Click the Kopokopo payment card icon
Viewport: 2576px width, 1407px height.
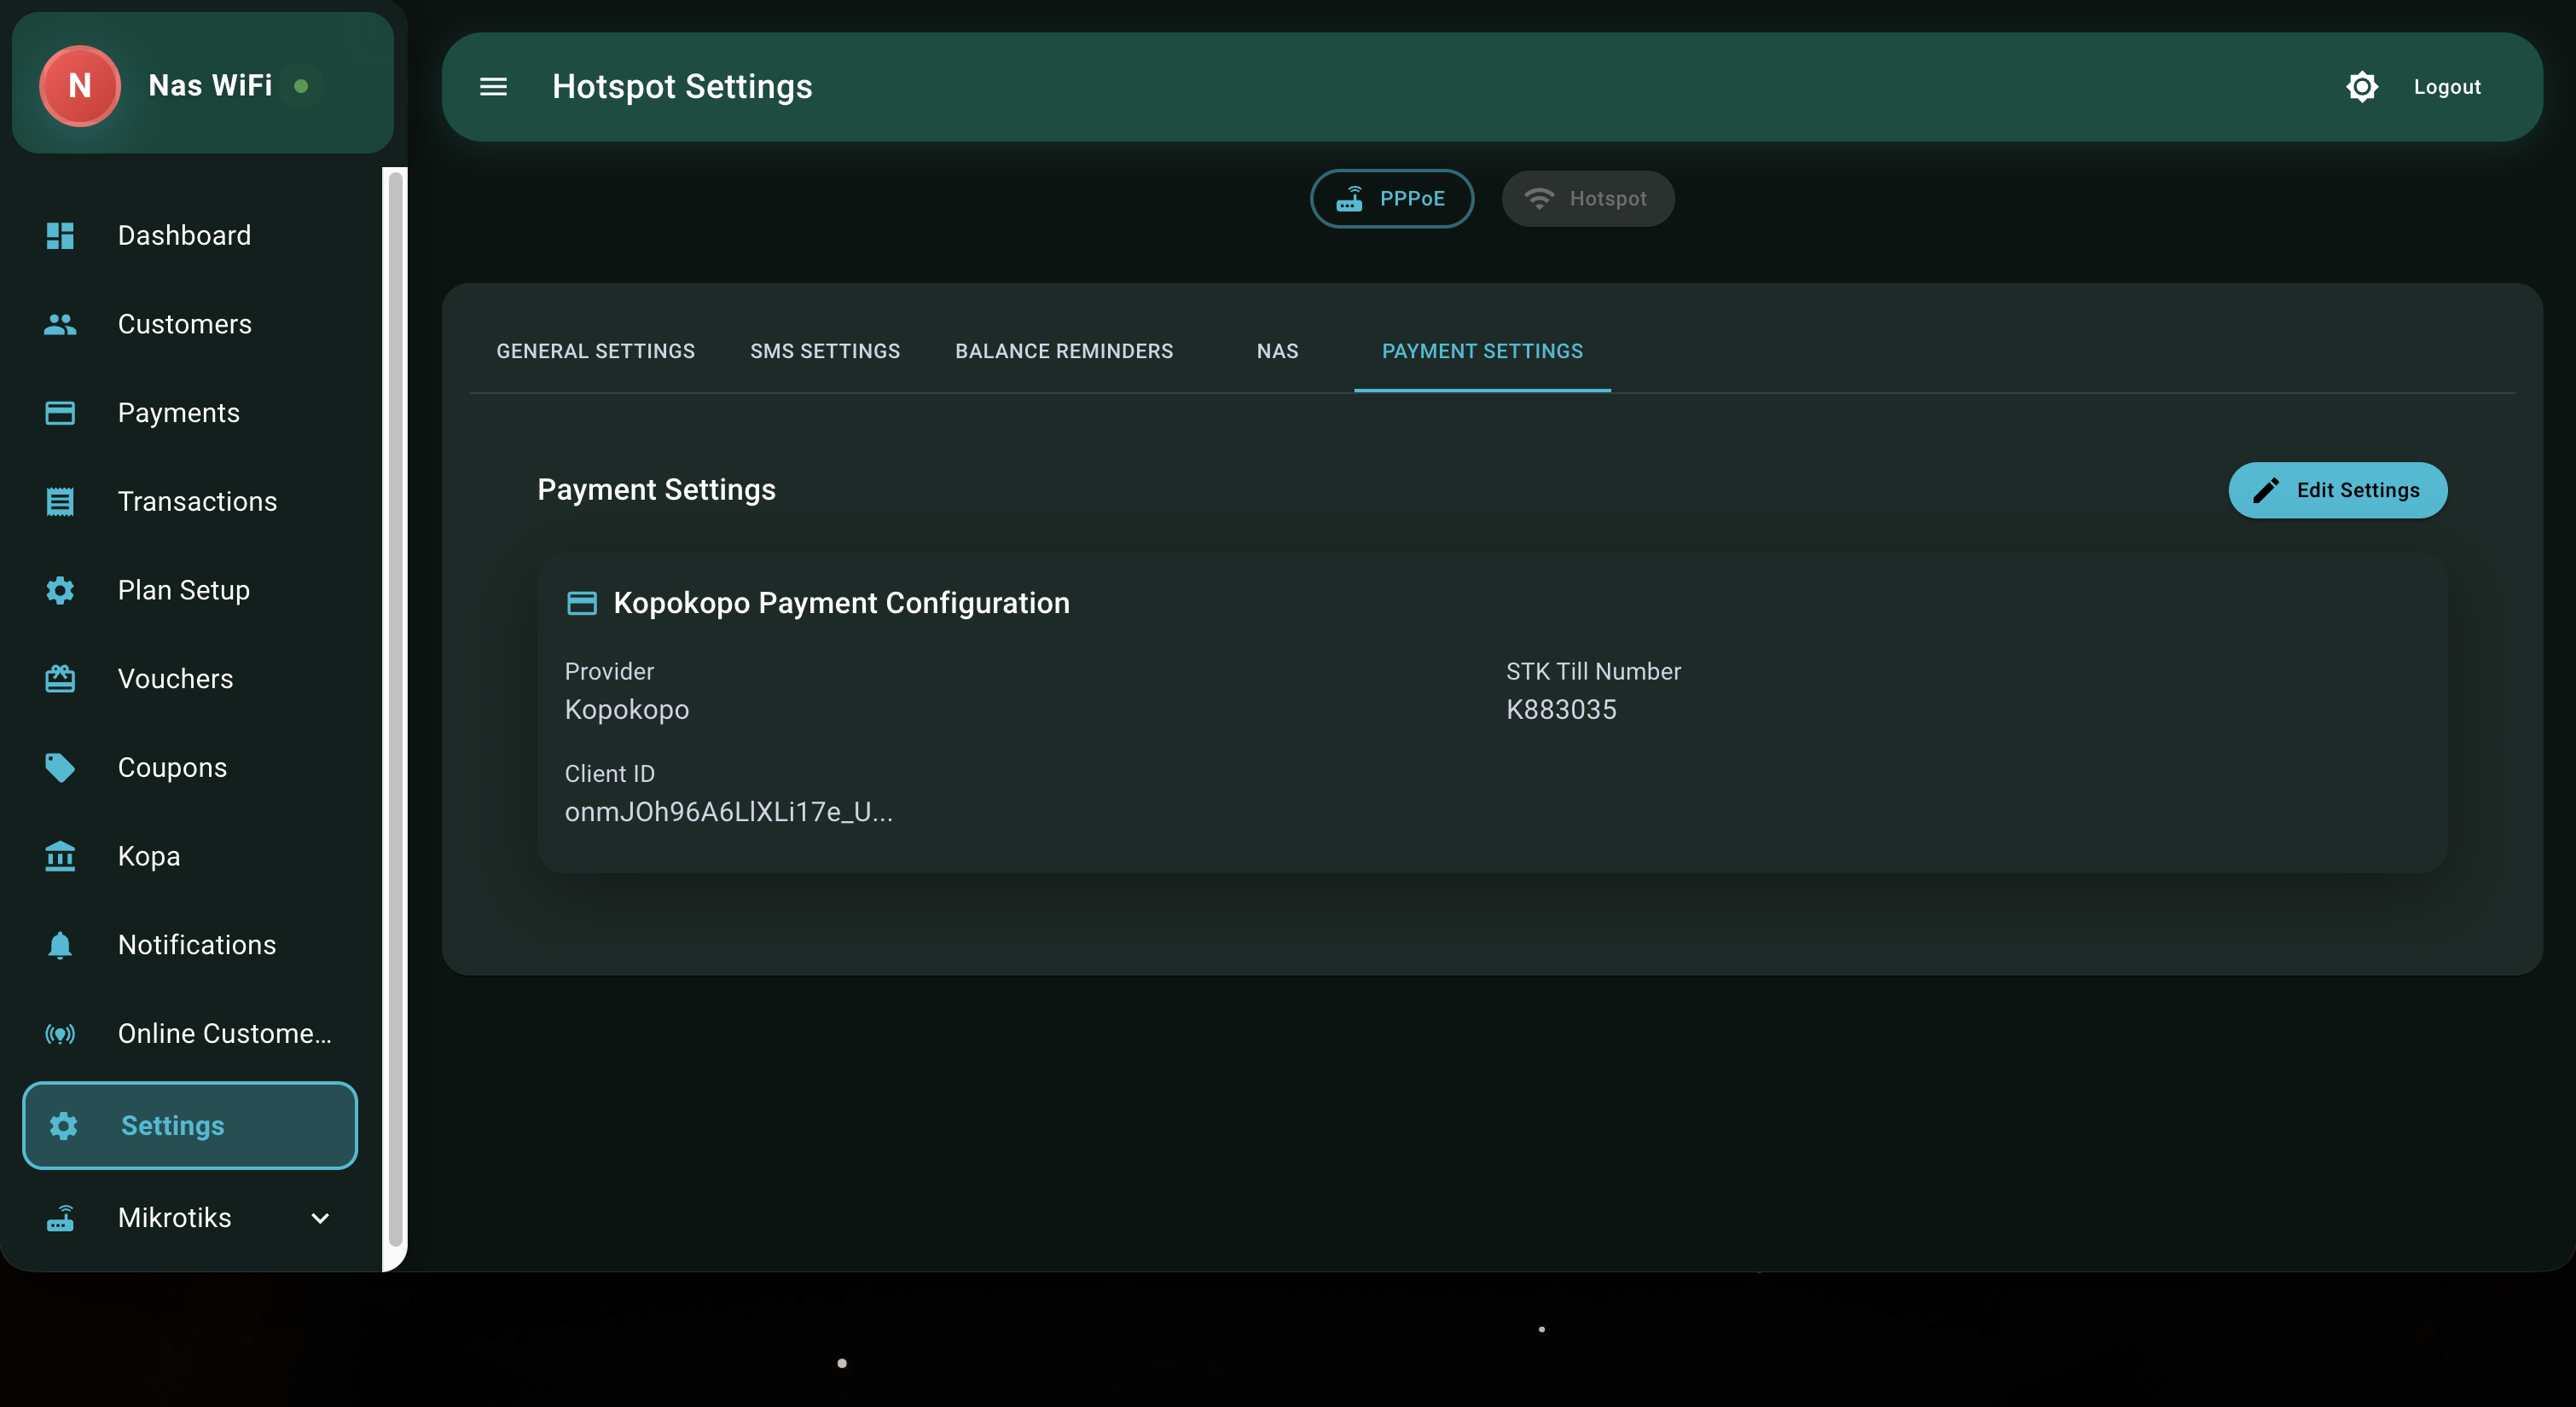tap(581, 602)
